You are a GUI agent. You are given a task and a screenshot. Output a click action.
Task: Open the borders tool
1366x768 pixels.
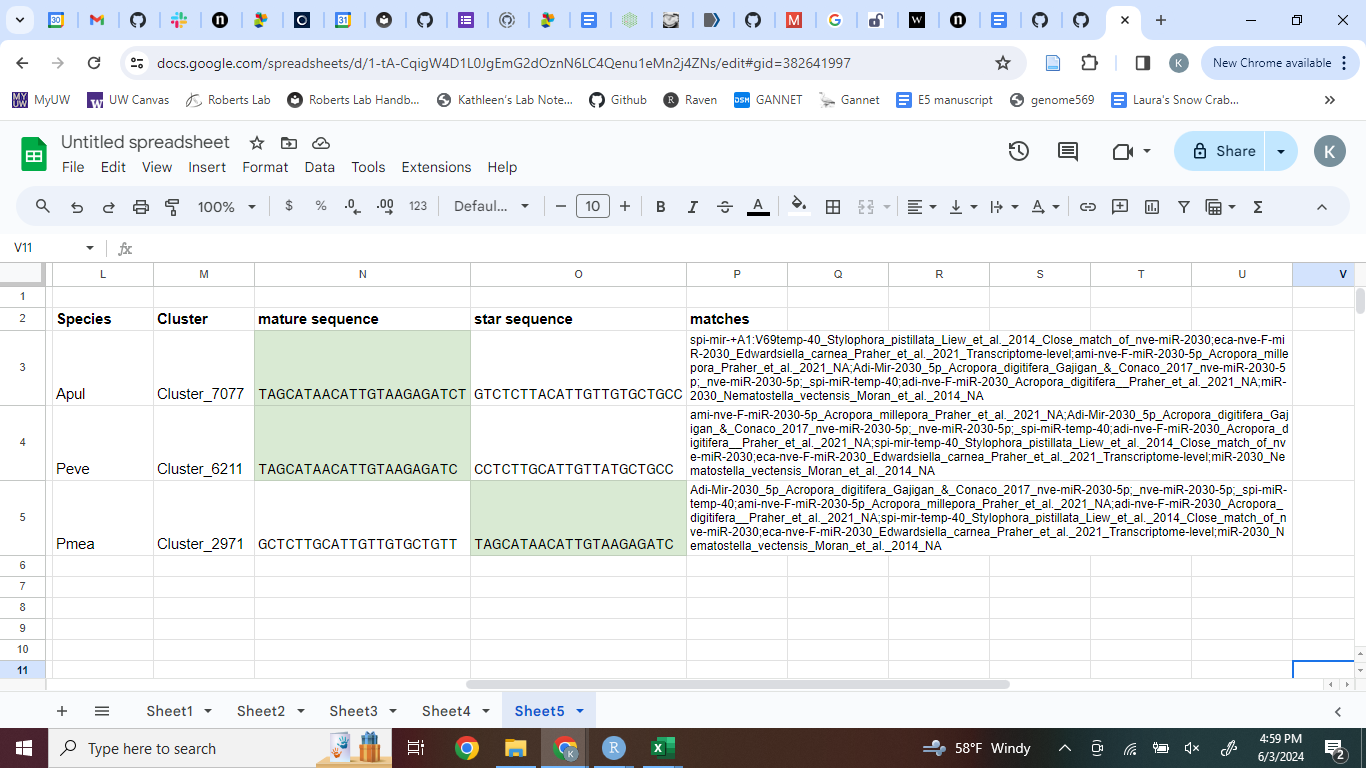832,207
